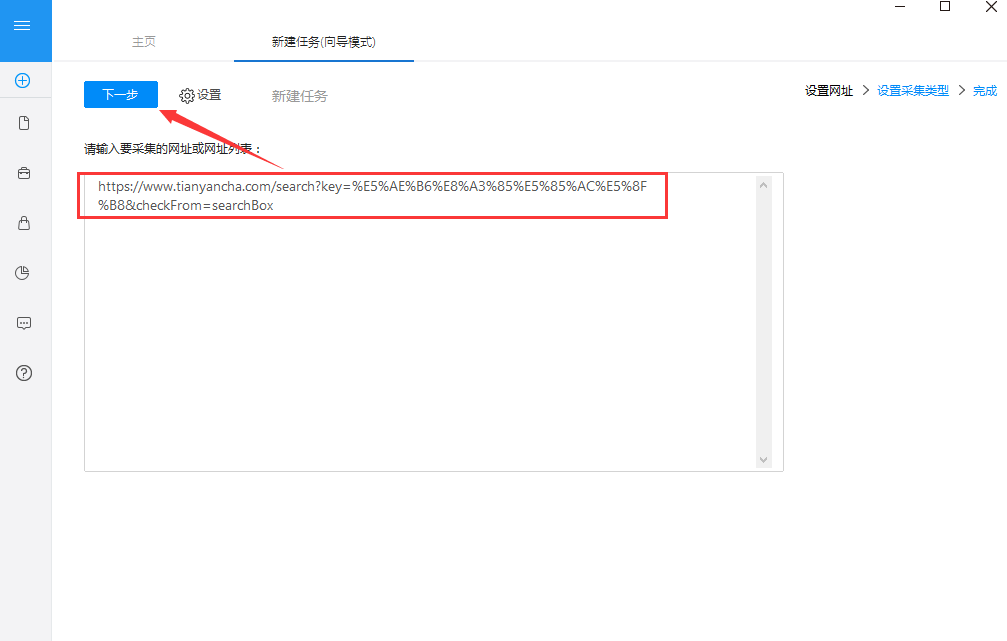Open the document/tasks icon in sidebar
The width and height of the screenshot is (1007, 641).
click(x=23, y=122)
